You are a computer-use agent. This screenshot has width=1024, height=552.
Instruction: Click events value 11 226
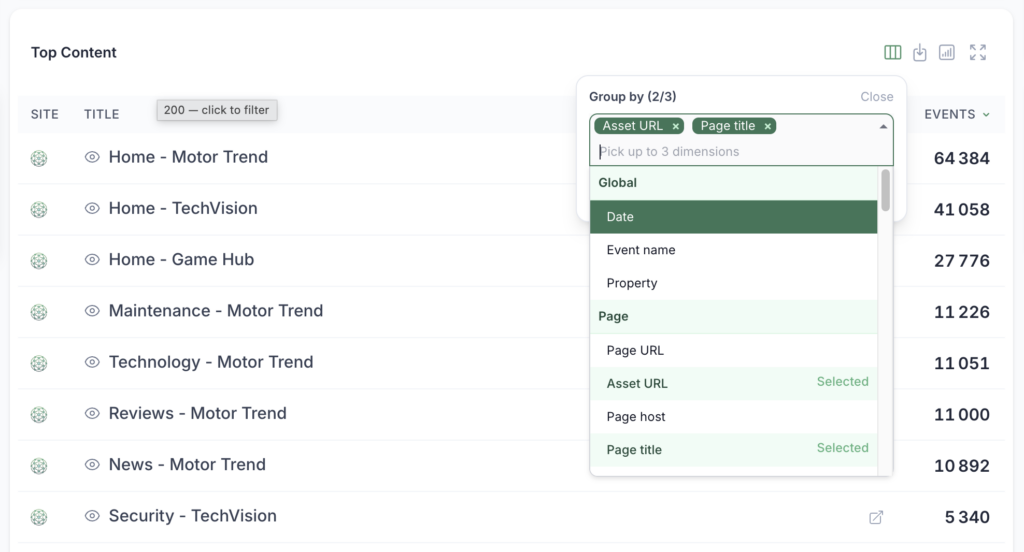(x=961, y=312)
